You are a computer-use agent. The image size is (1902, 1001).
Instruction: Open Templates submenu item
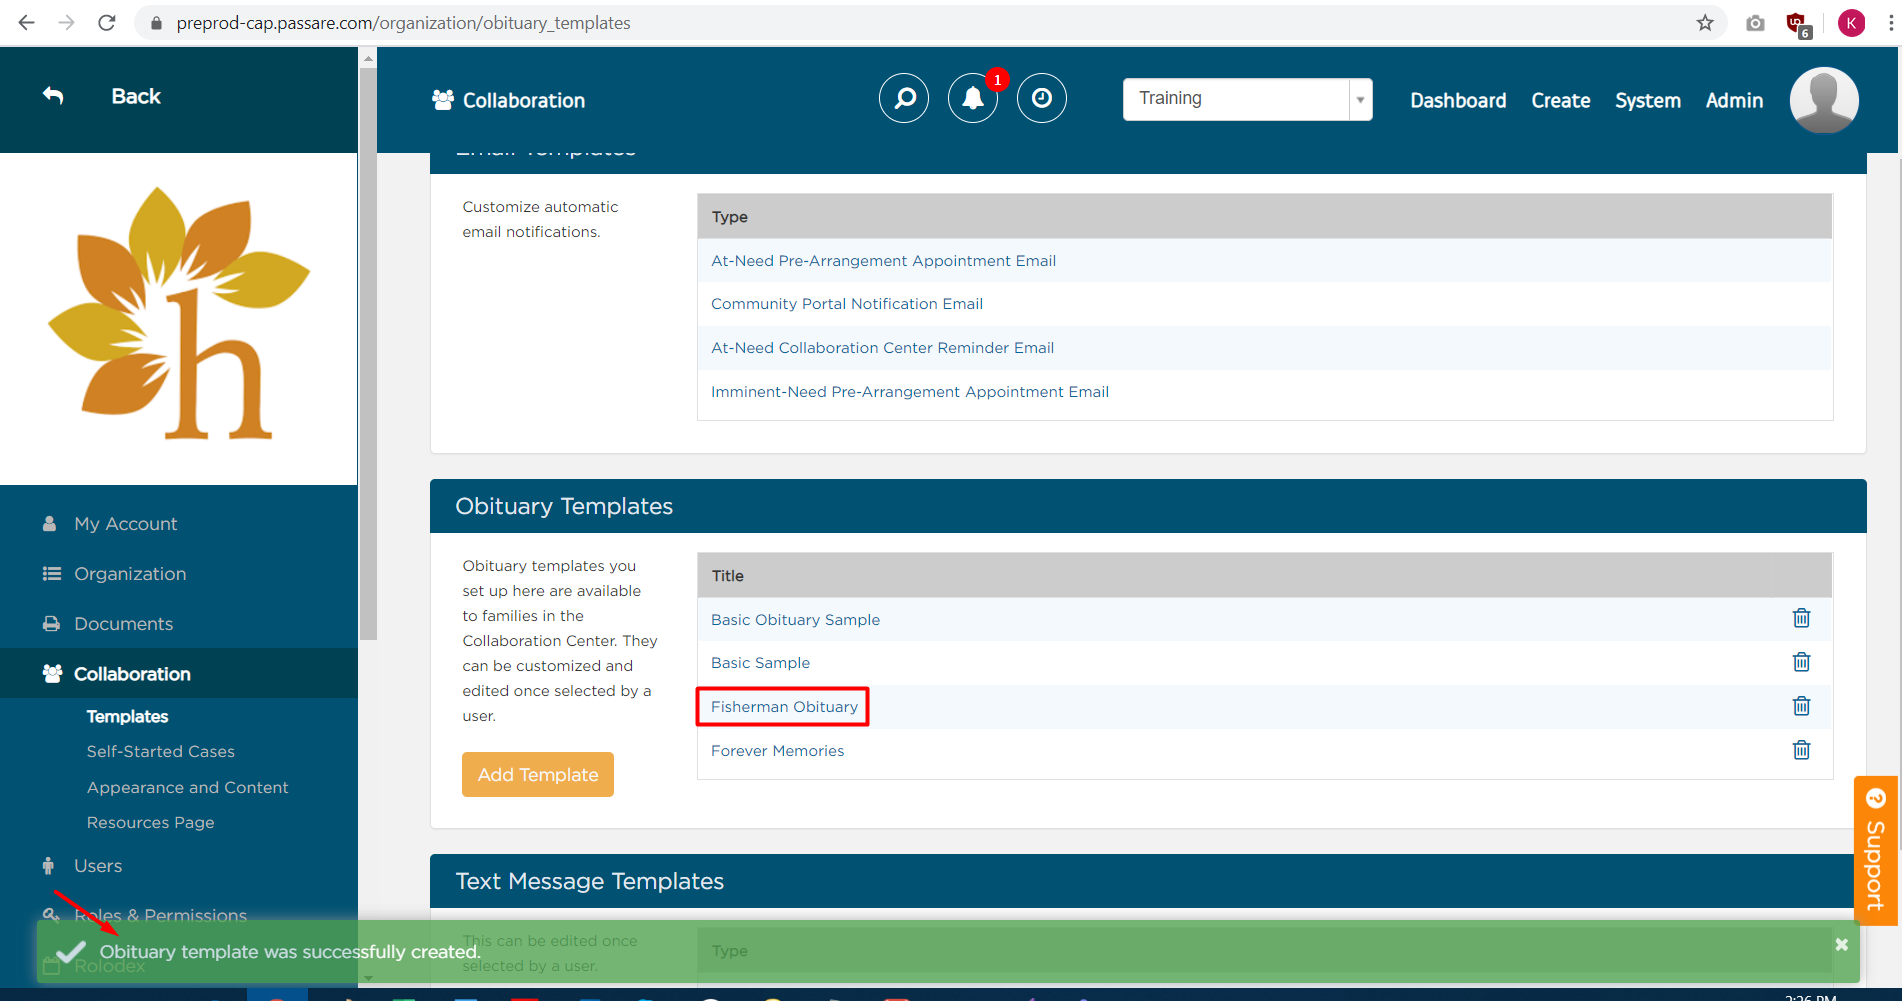point(127,716)
